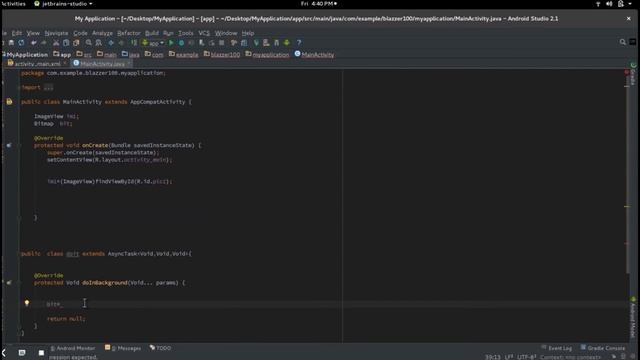Select the app breadcrumb folder
This screenshot has height=360, width=640.
pyautogui.click(x=62, y=54)
